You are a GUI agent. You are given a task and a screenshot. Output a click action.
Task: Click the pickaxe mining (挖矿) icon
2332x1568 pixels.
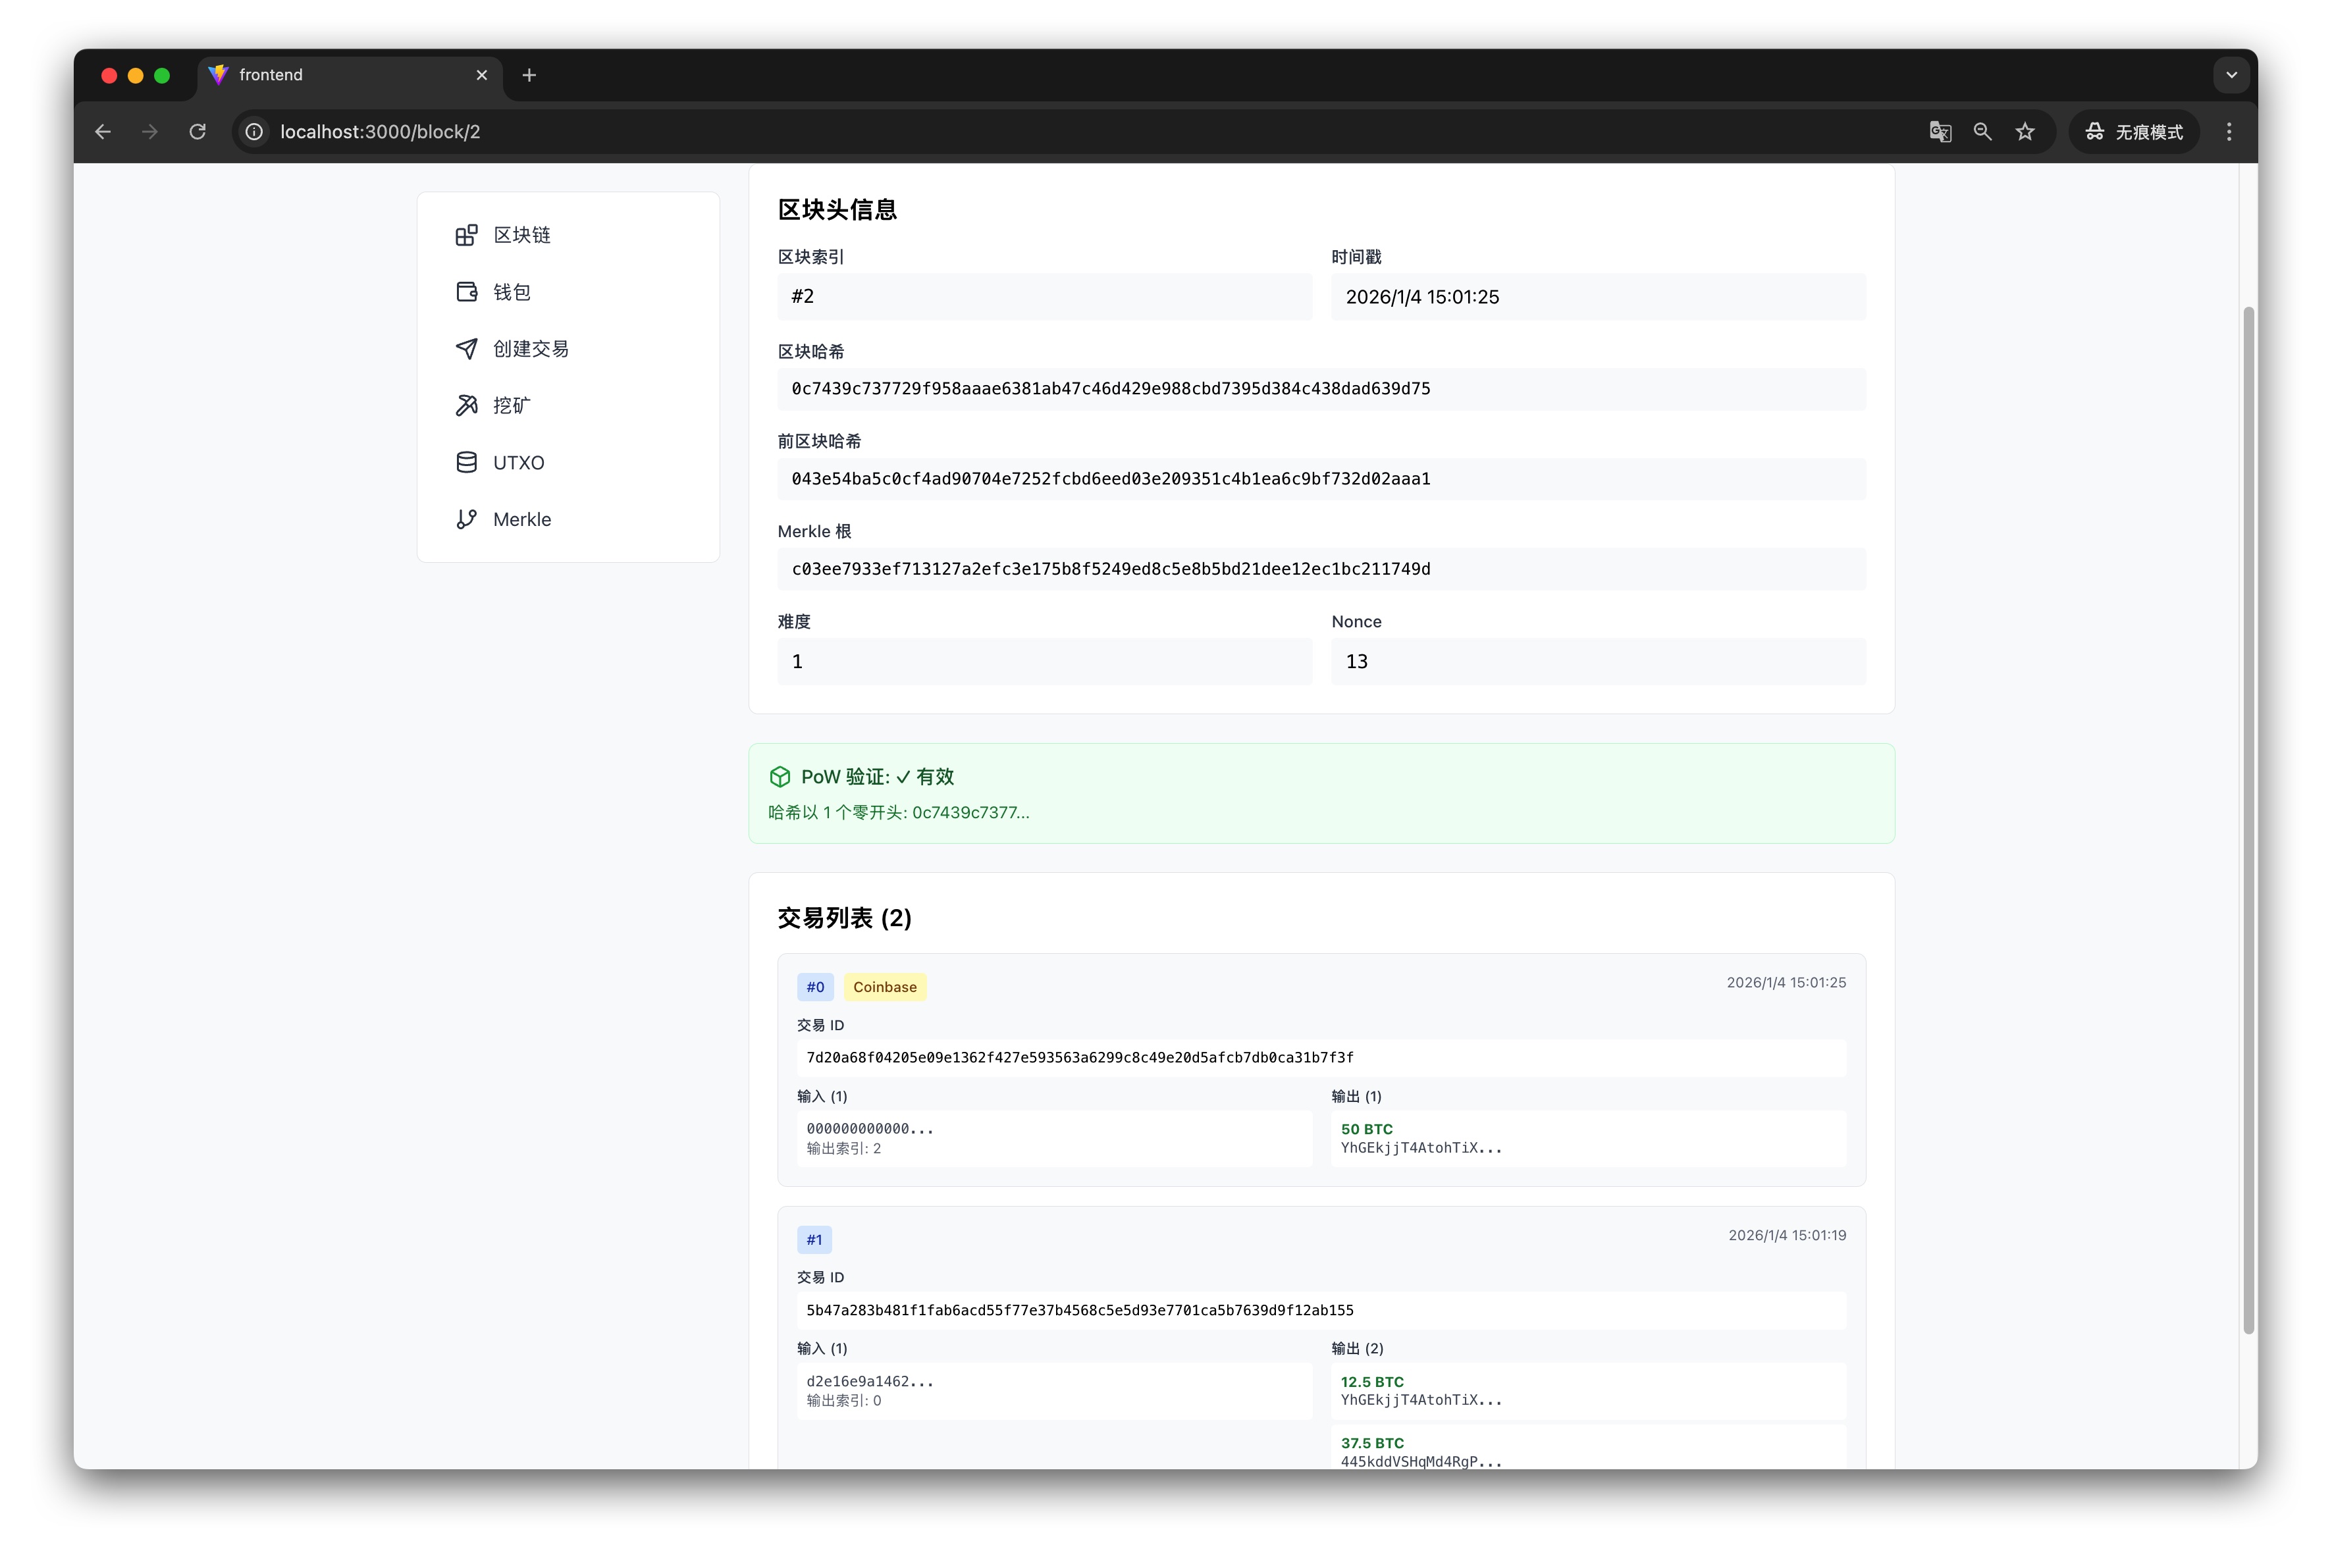tap(466, 405)
